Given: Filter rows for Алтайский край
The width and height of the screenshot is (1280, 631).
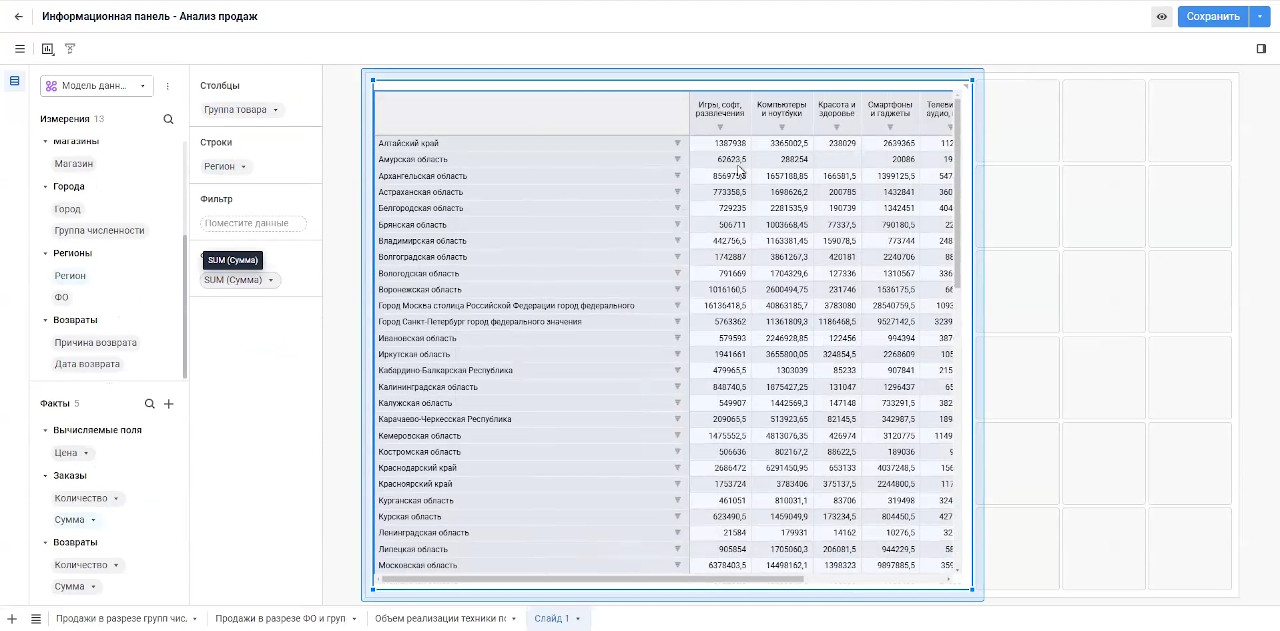Looking at the screenshot, I should click(x=677, y=143).
